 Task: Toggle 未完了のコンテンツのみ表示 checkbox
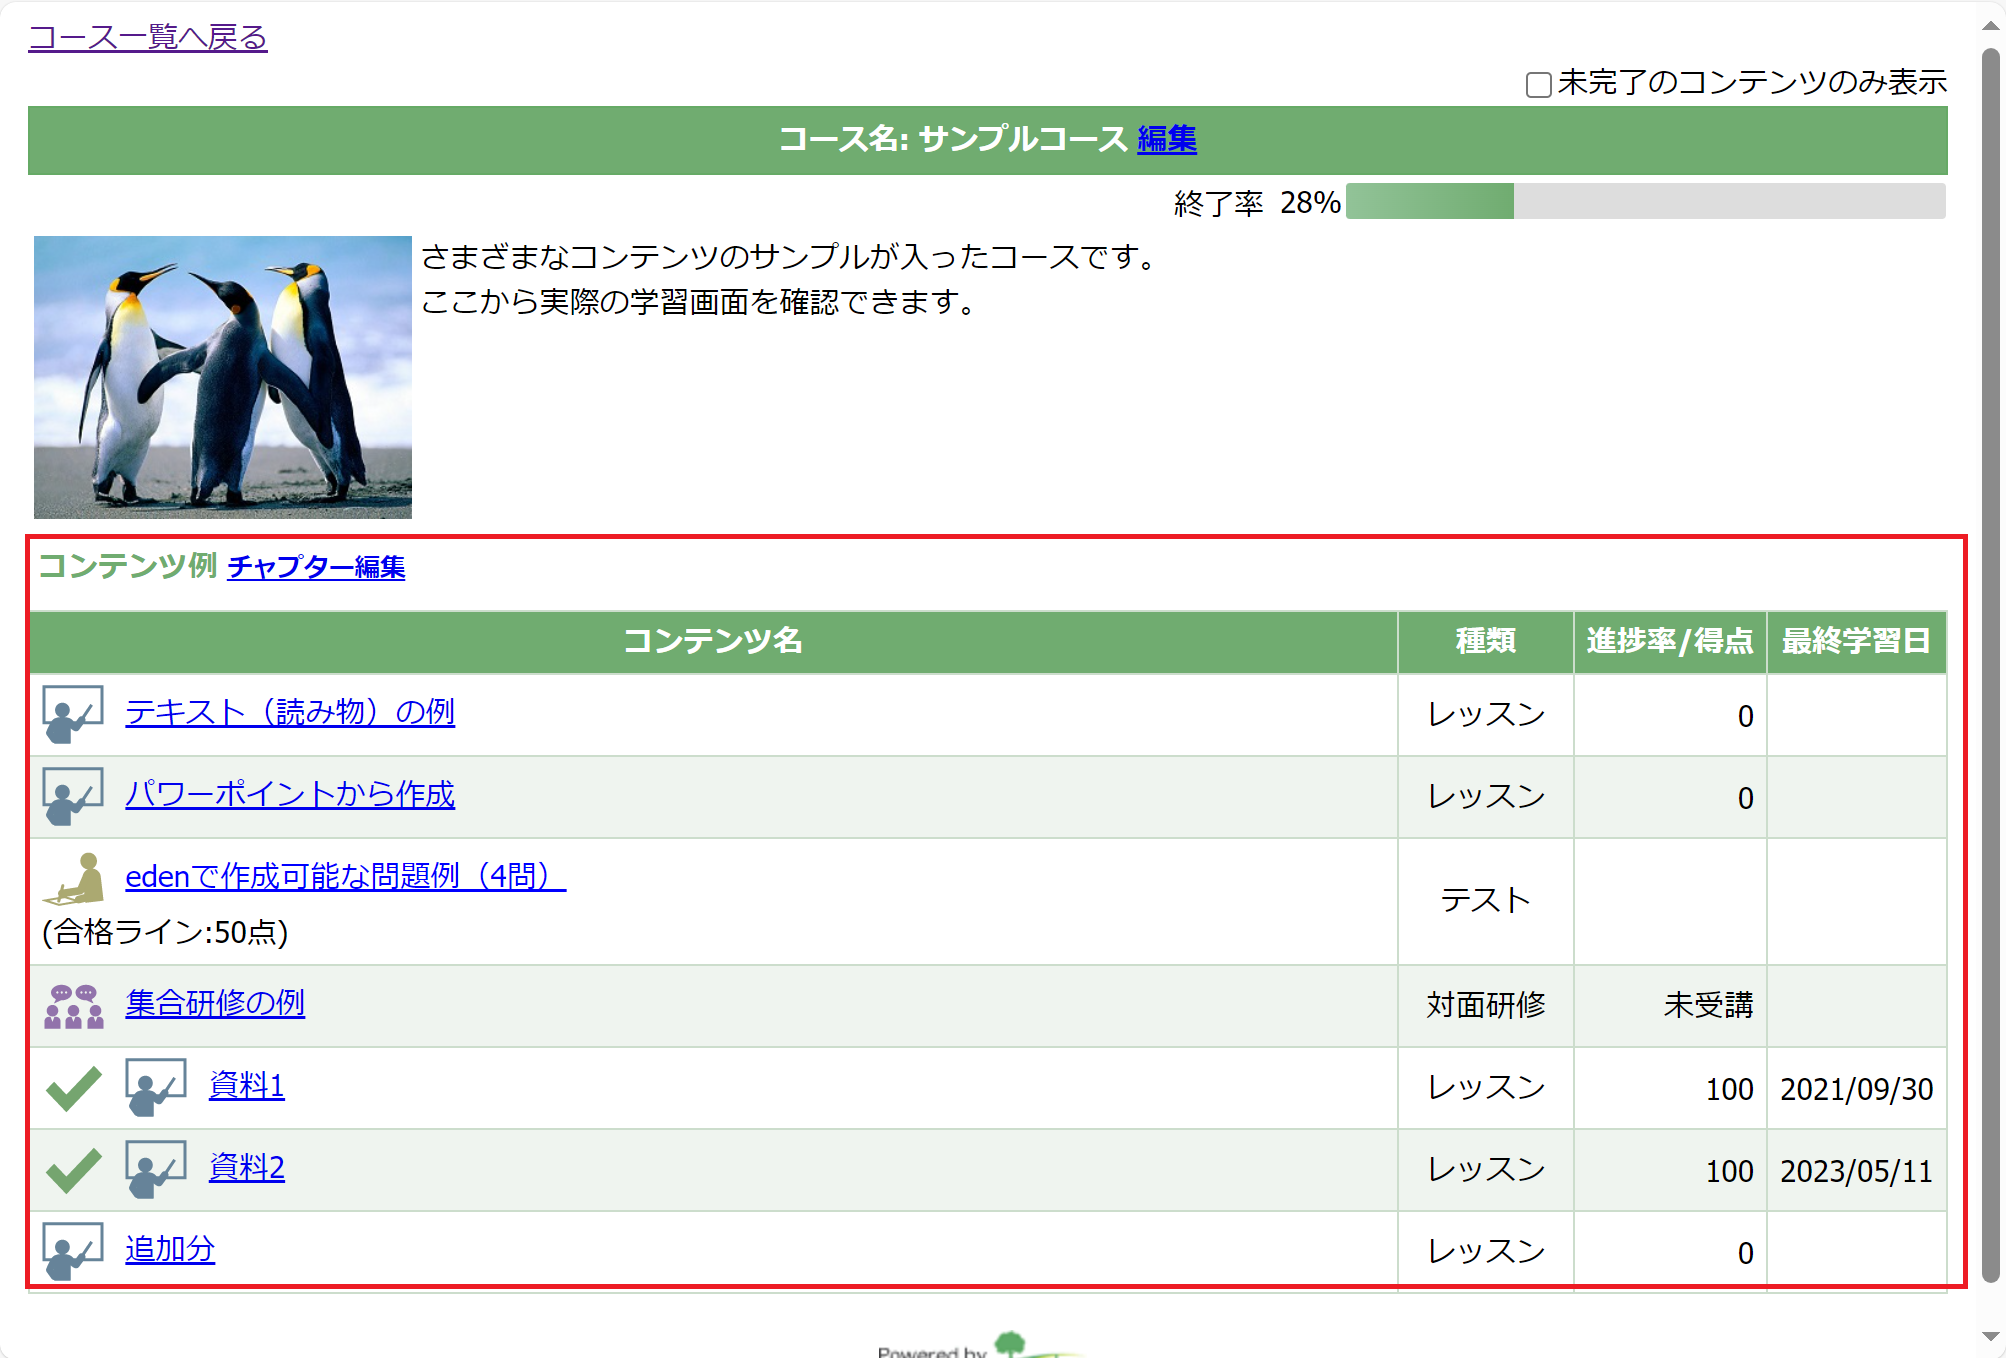[1538, 84]
